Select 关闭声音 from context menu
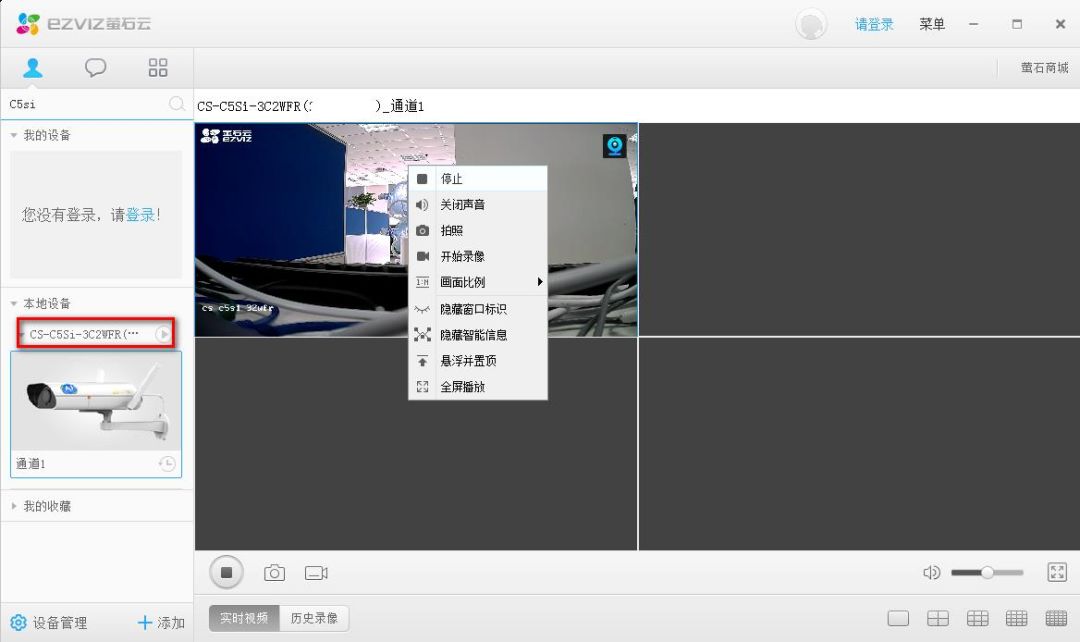 (x=462, y=205)
